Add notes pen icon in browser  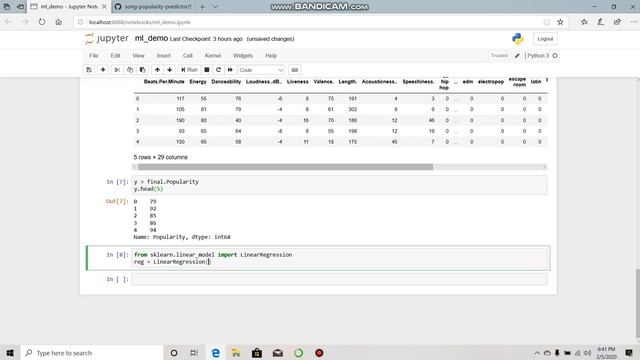point(600,22)
